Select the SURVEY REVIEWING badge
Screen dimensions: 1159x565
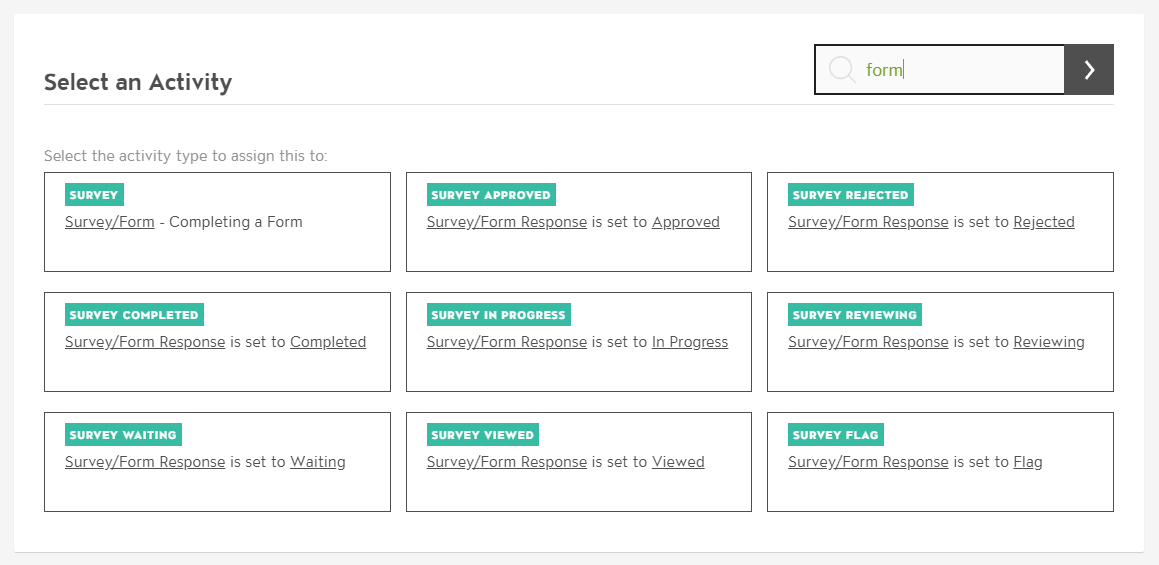854,315
